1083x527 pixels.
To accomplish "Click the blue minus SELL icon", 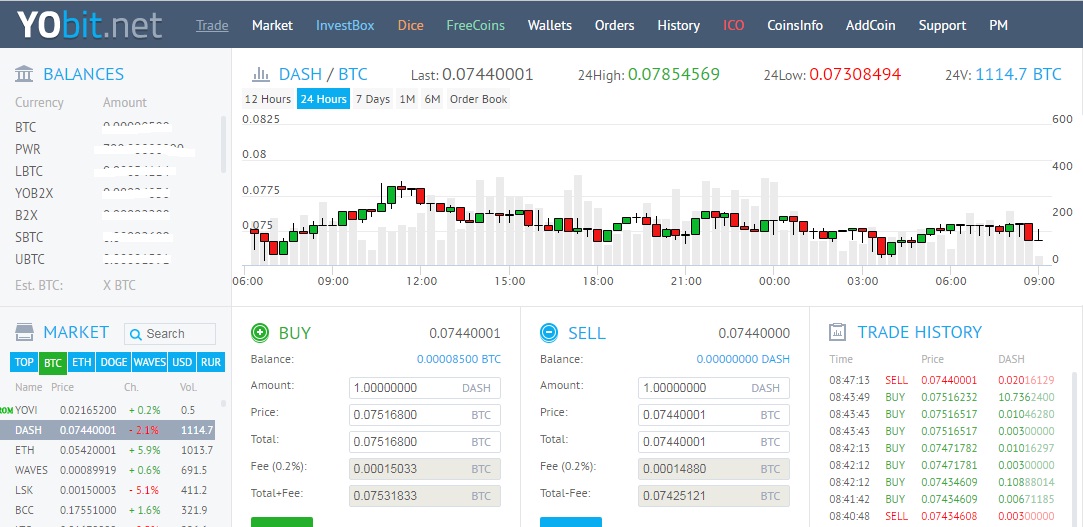I will coord(548,333).
